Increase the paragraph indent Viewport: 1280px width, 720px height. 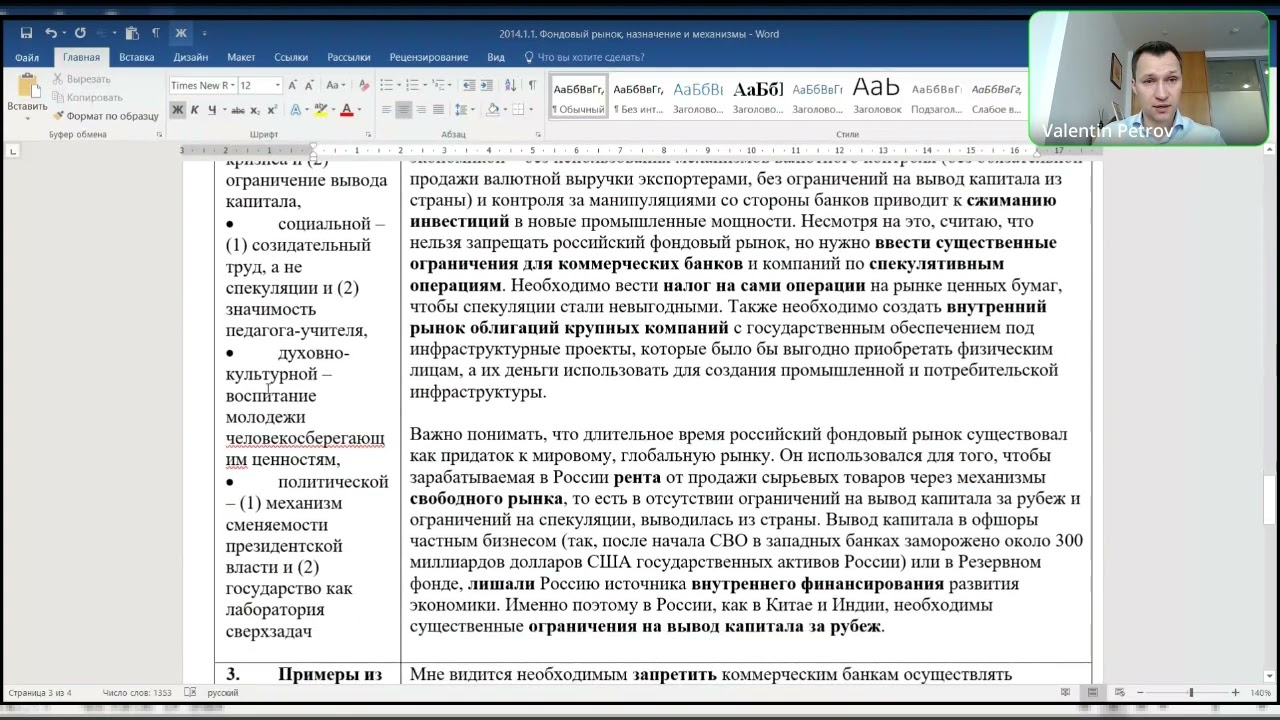pos(486,85)
